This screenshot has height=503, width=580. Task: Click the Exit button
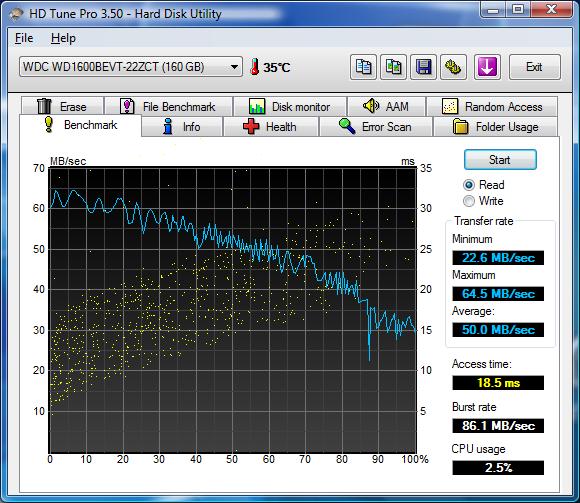pyautogui.click(x=535, y=67)
